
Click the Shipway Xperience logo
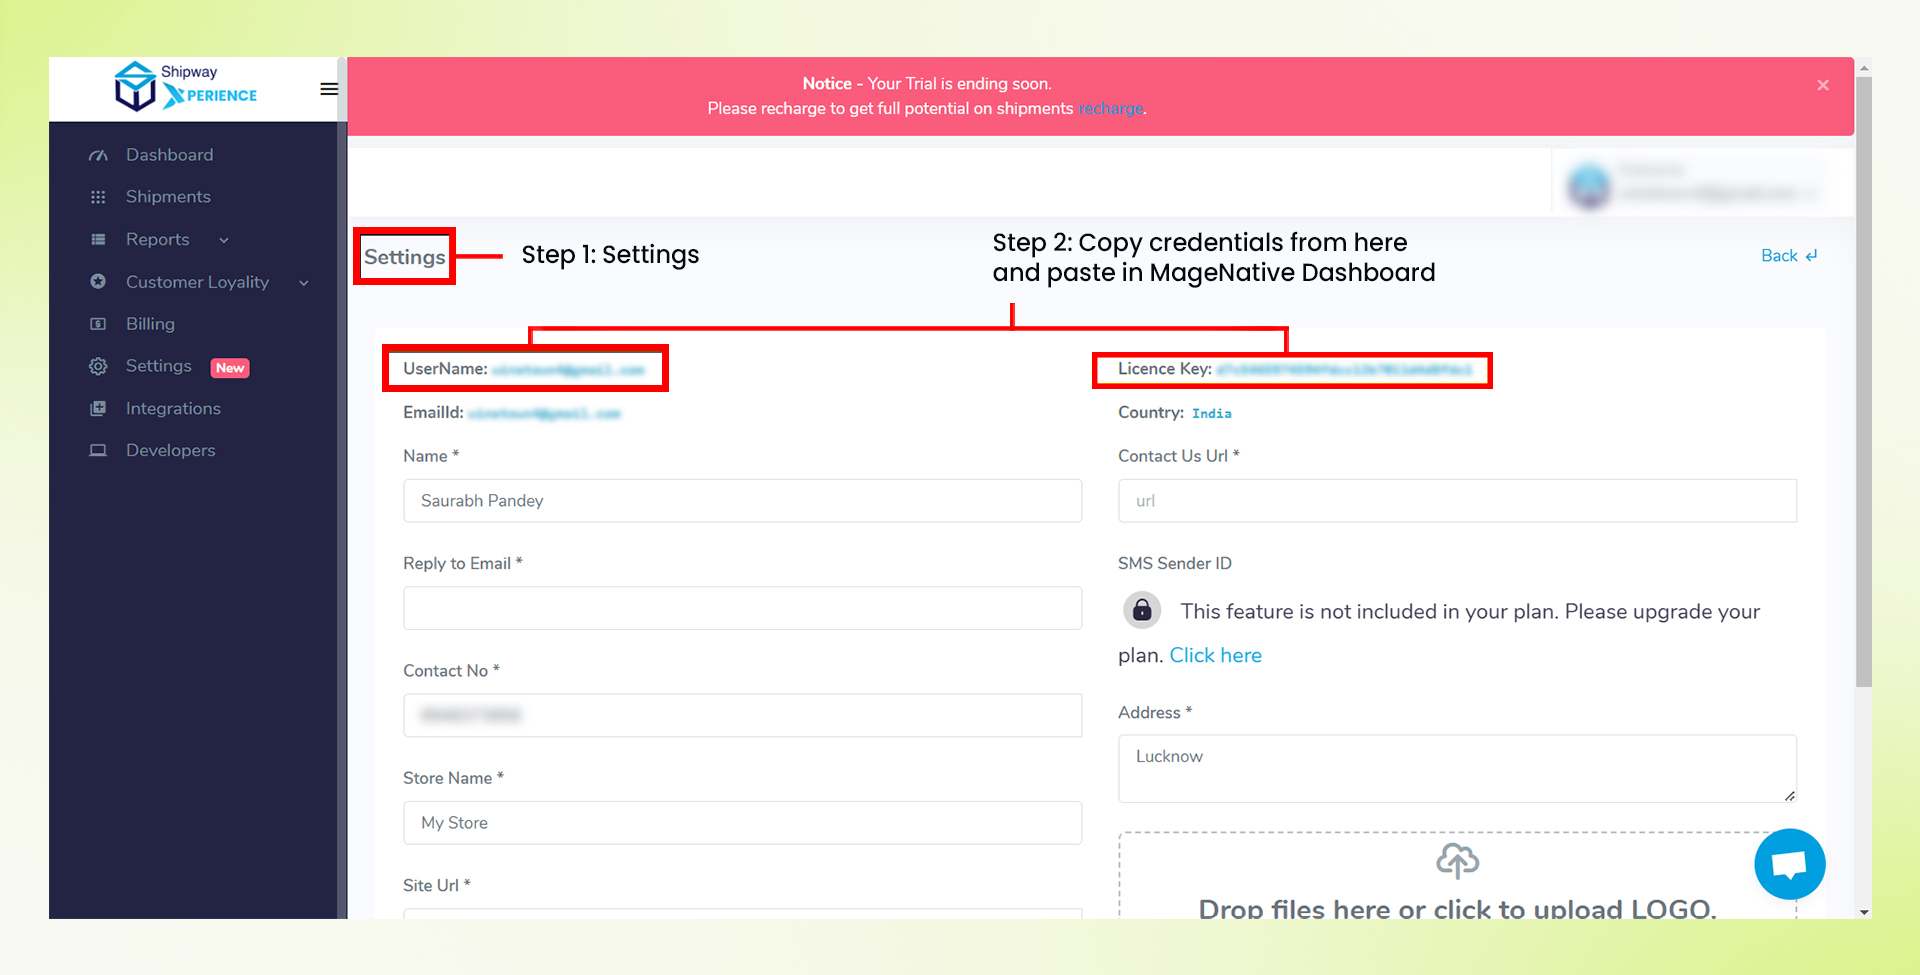coord(185,86)
